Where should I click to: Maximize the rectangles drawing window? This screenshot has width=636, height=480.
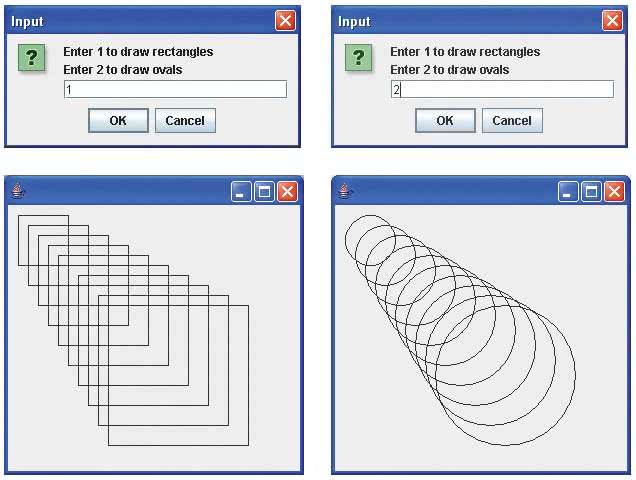click(x=264, y=192)
